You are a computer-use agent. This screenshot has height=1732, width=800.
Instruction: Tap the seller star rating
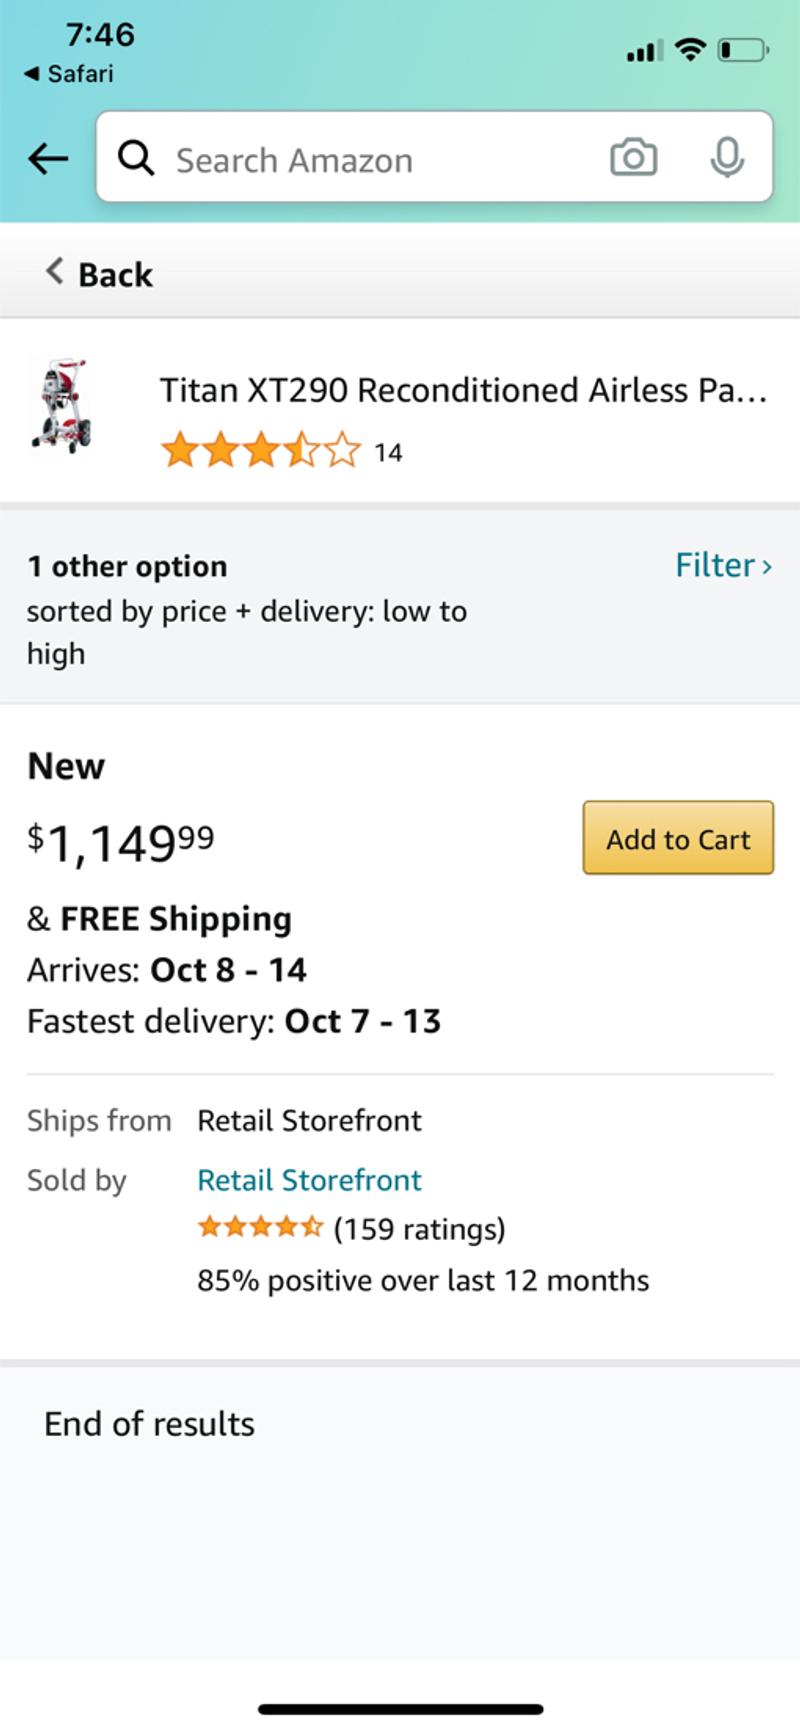[x=260, y=1227]
